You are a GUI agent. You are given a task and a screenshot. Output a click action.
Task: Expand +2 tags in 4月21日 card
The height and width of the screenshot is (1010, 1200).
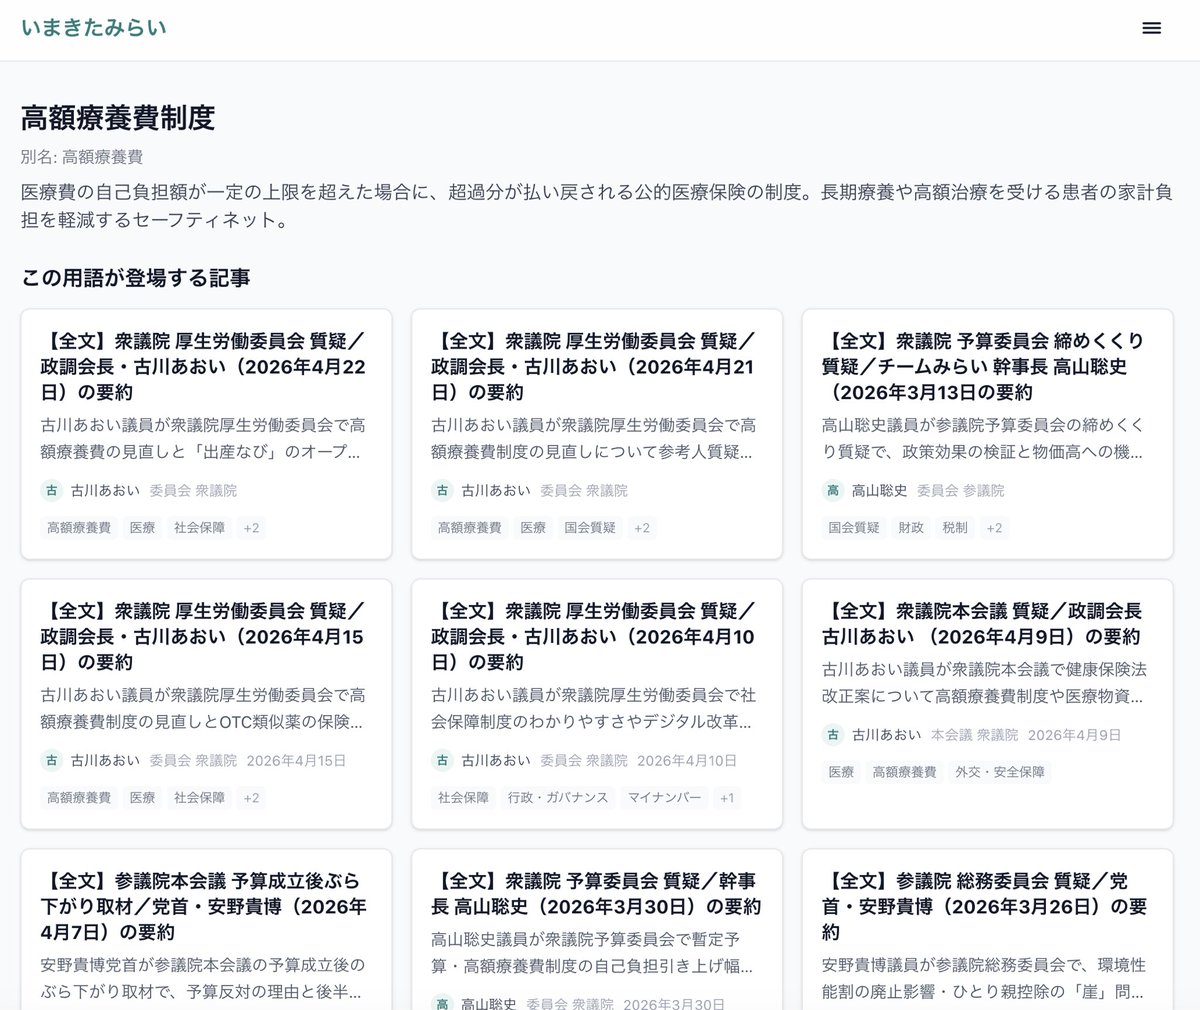tap(642, 527)
